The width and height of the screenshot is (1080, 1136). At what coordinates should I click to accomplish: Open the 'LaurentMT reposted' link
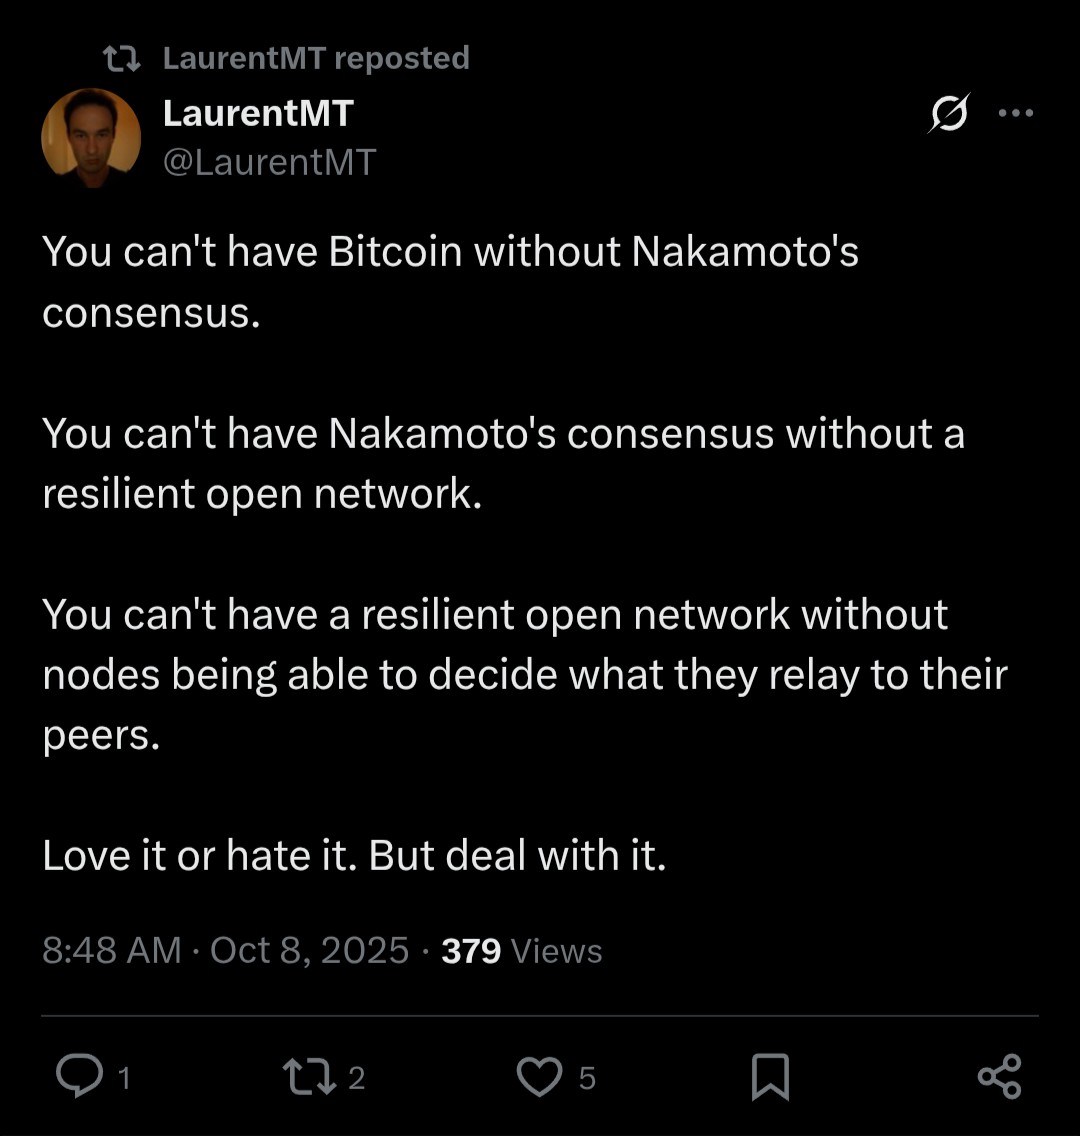[x=315, y=59]
